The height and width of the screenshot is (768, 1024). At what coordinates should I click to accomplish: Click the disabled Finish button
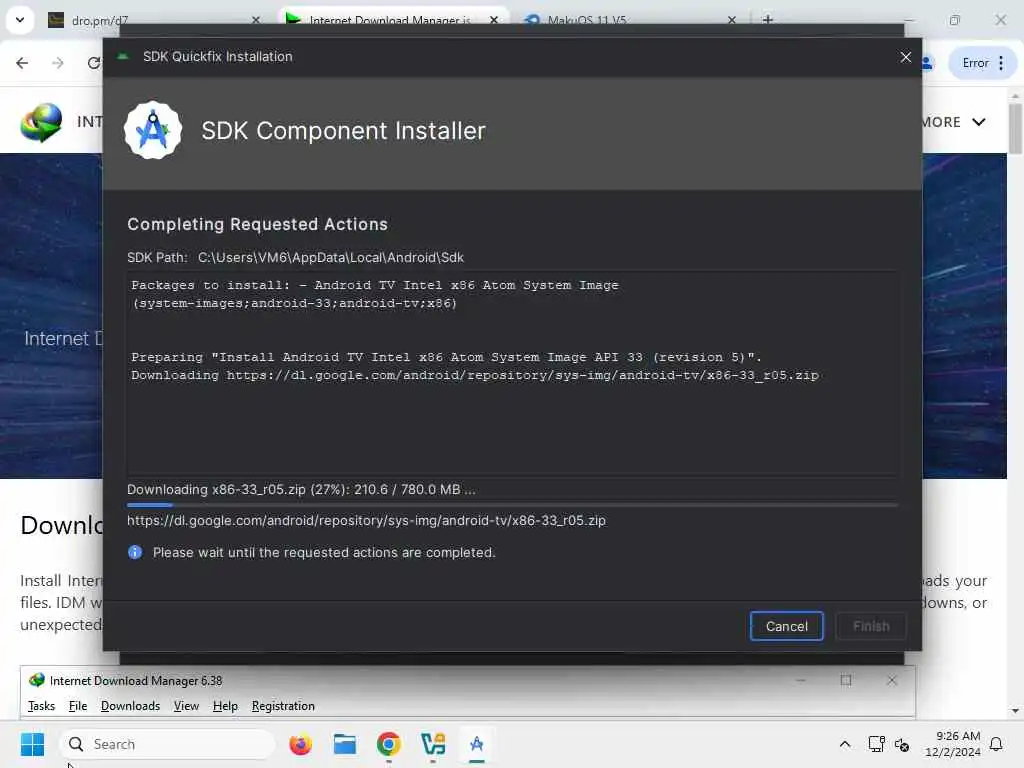click(871, 626)
